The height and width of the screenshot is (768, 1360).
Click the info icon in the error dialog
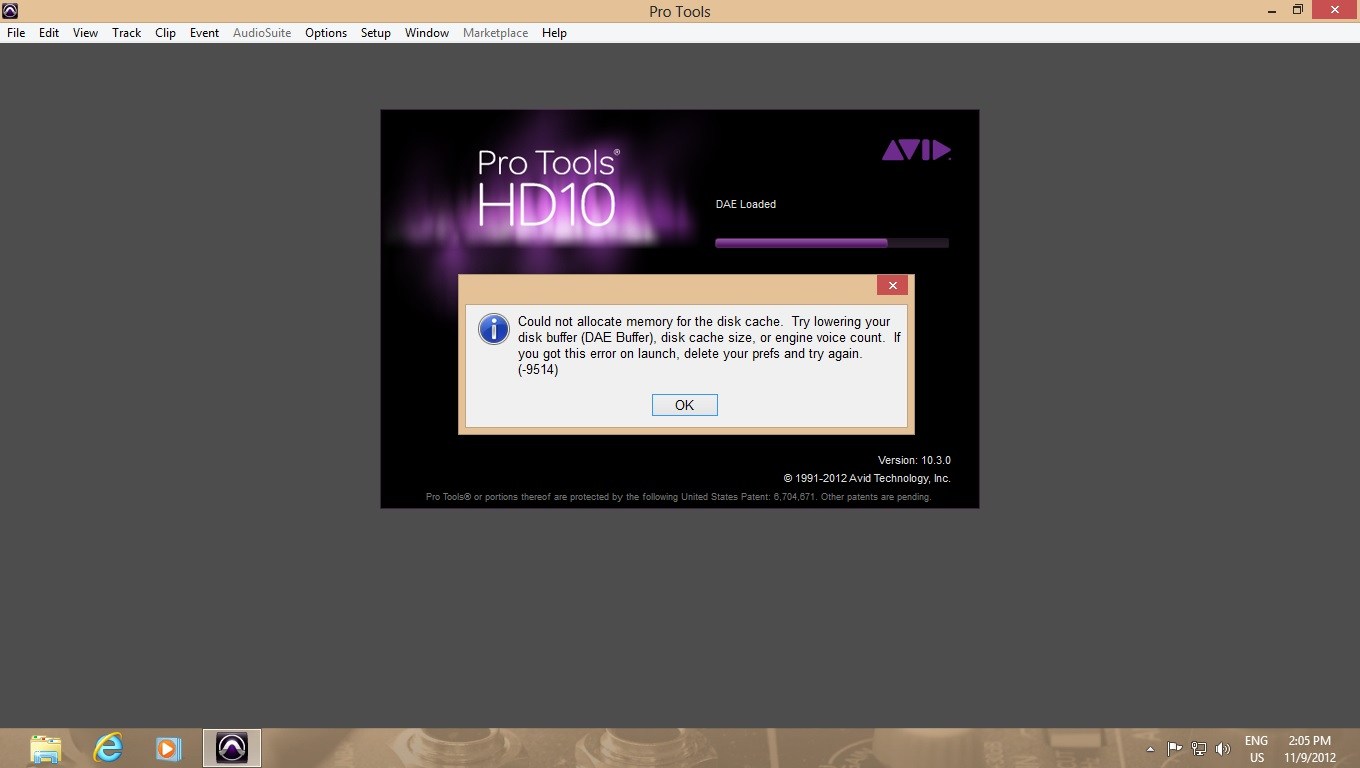(494, 329)
